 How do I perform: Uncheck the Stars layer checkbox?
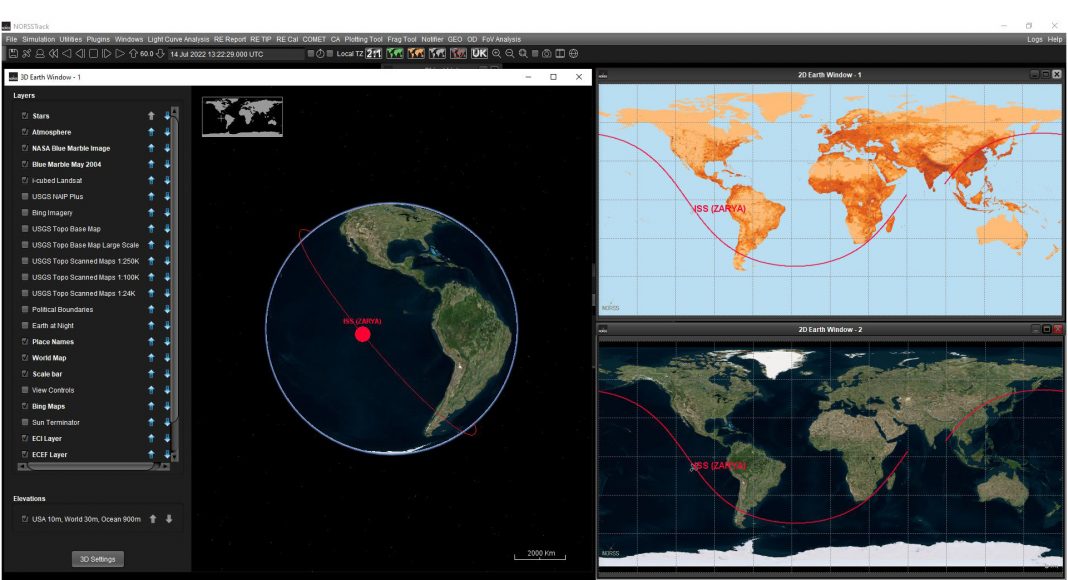point(24,116)
